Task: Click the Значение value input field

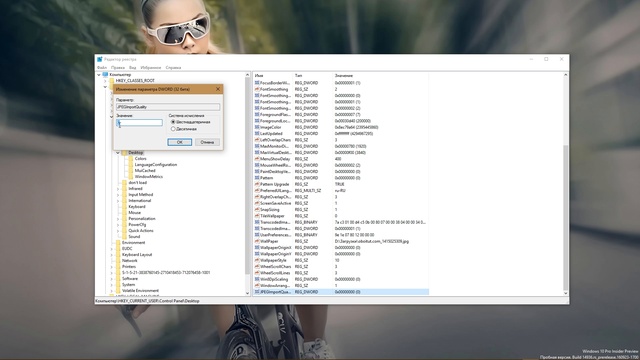Action: tap(139, 122)
